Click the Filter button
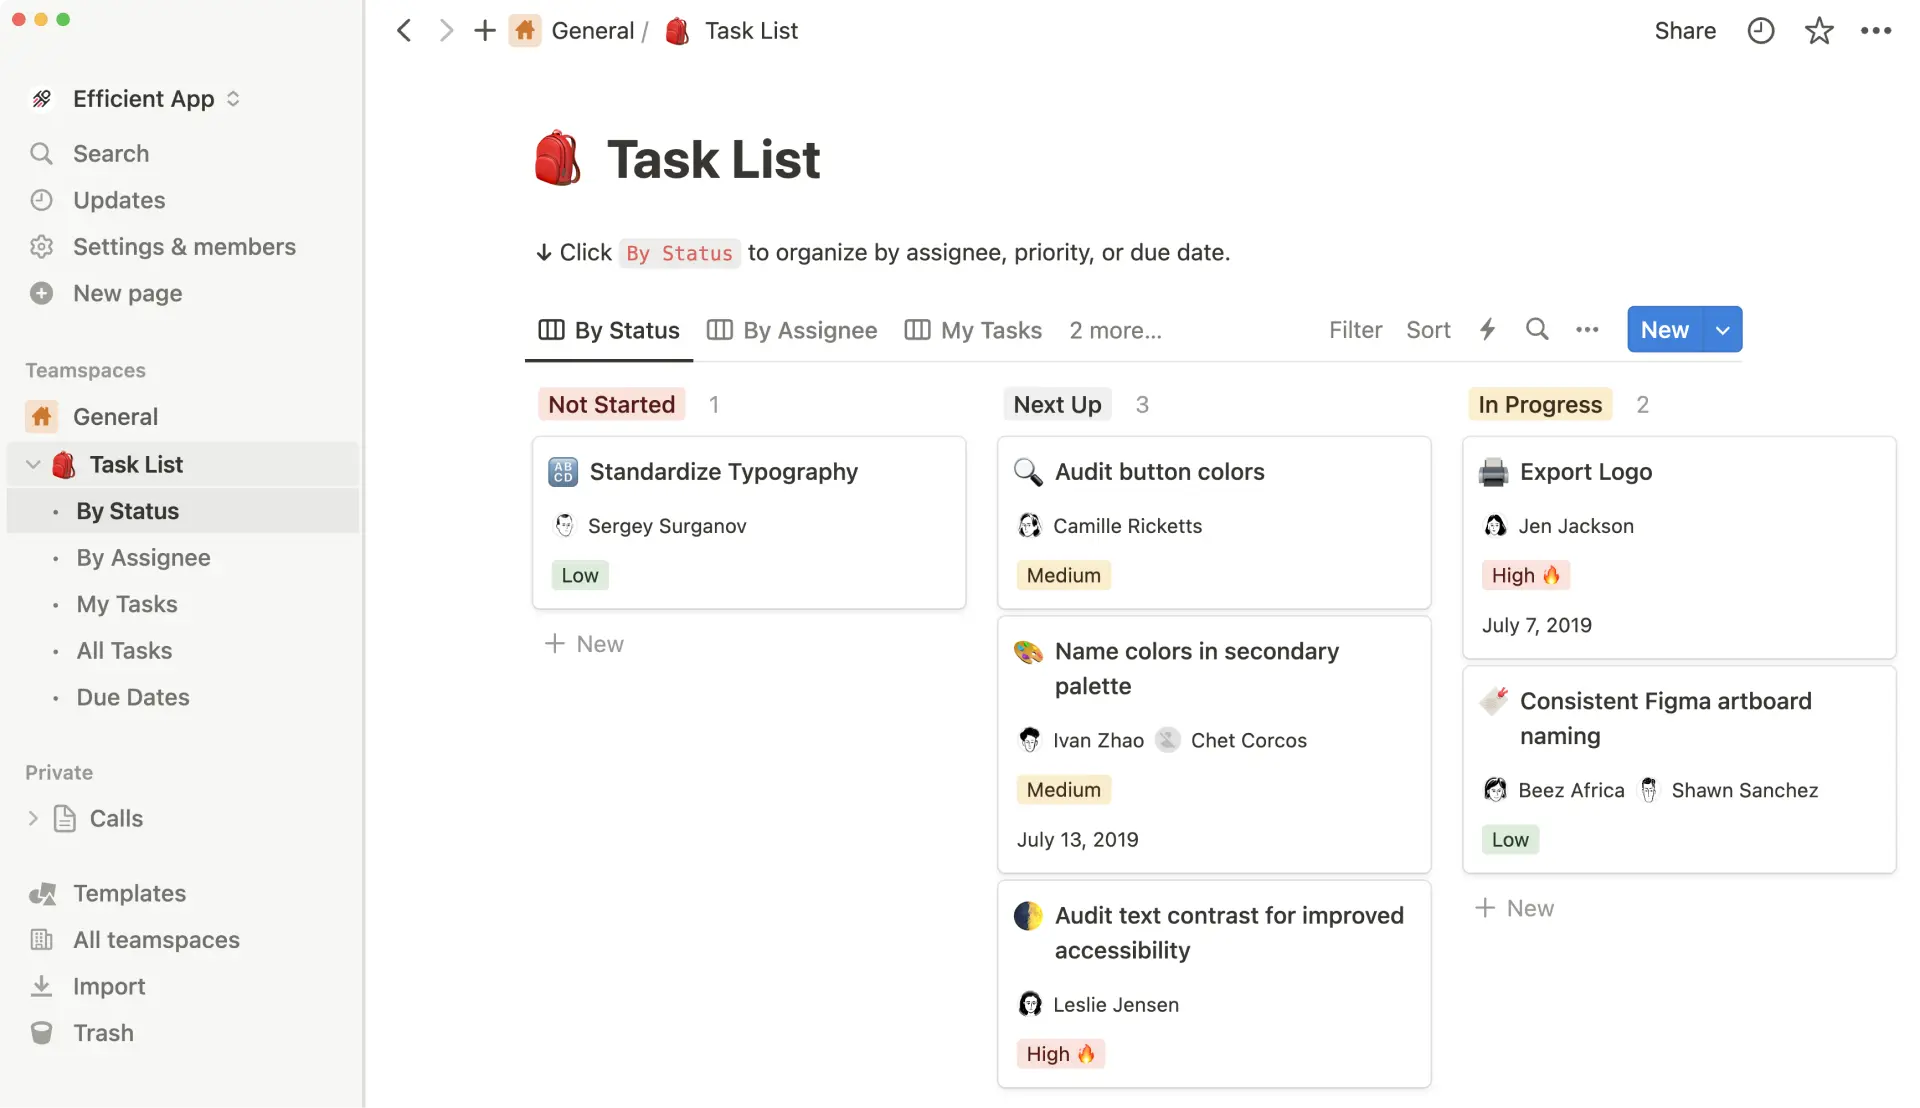 [1355, 330]
